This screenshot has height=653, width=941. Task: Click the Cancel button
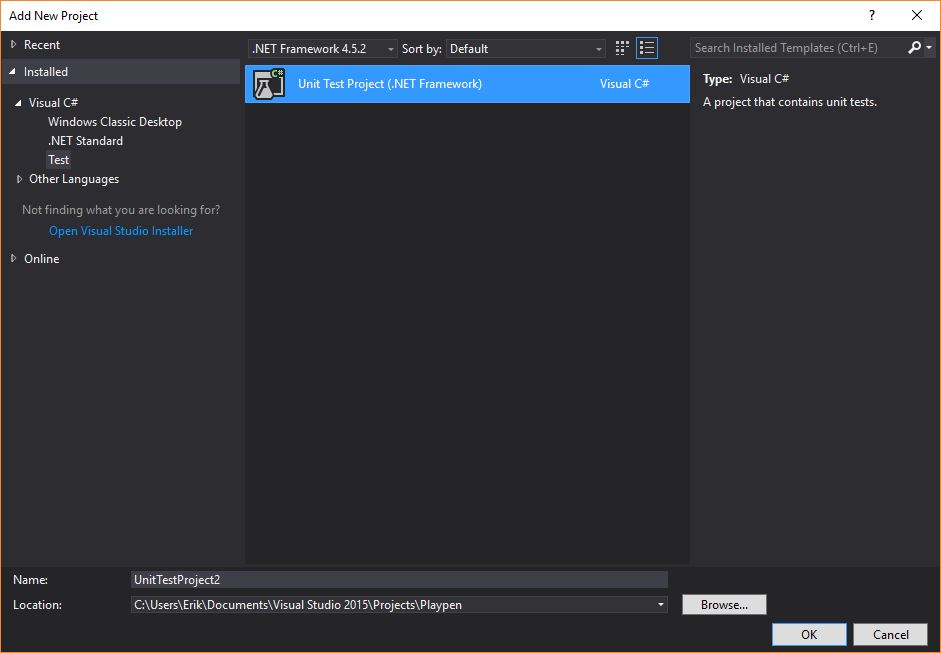891,634
